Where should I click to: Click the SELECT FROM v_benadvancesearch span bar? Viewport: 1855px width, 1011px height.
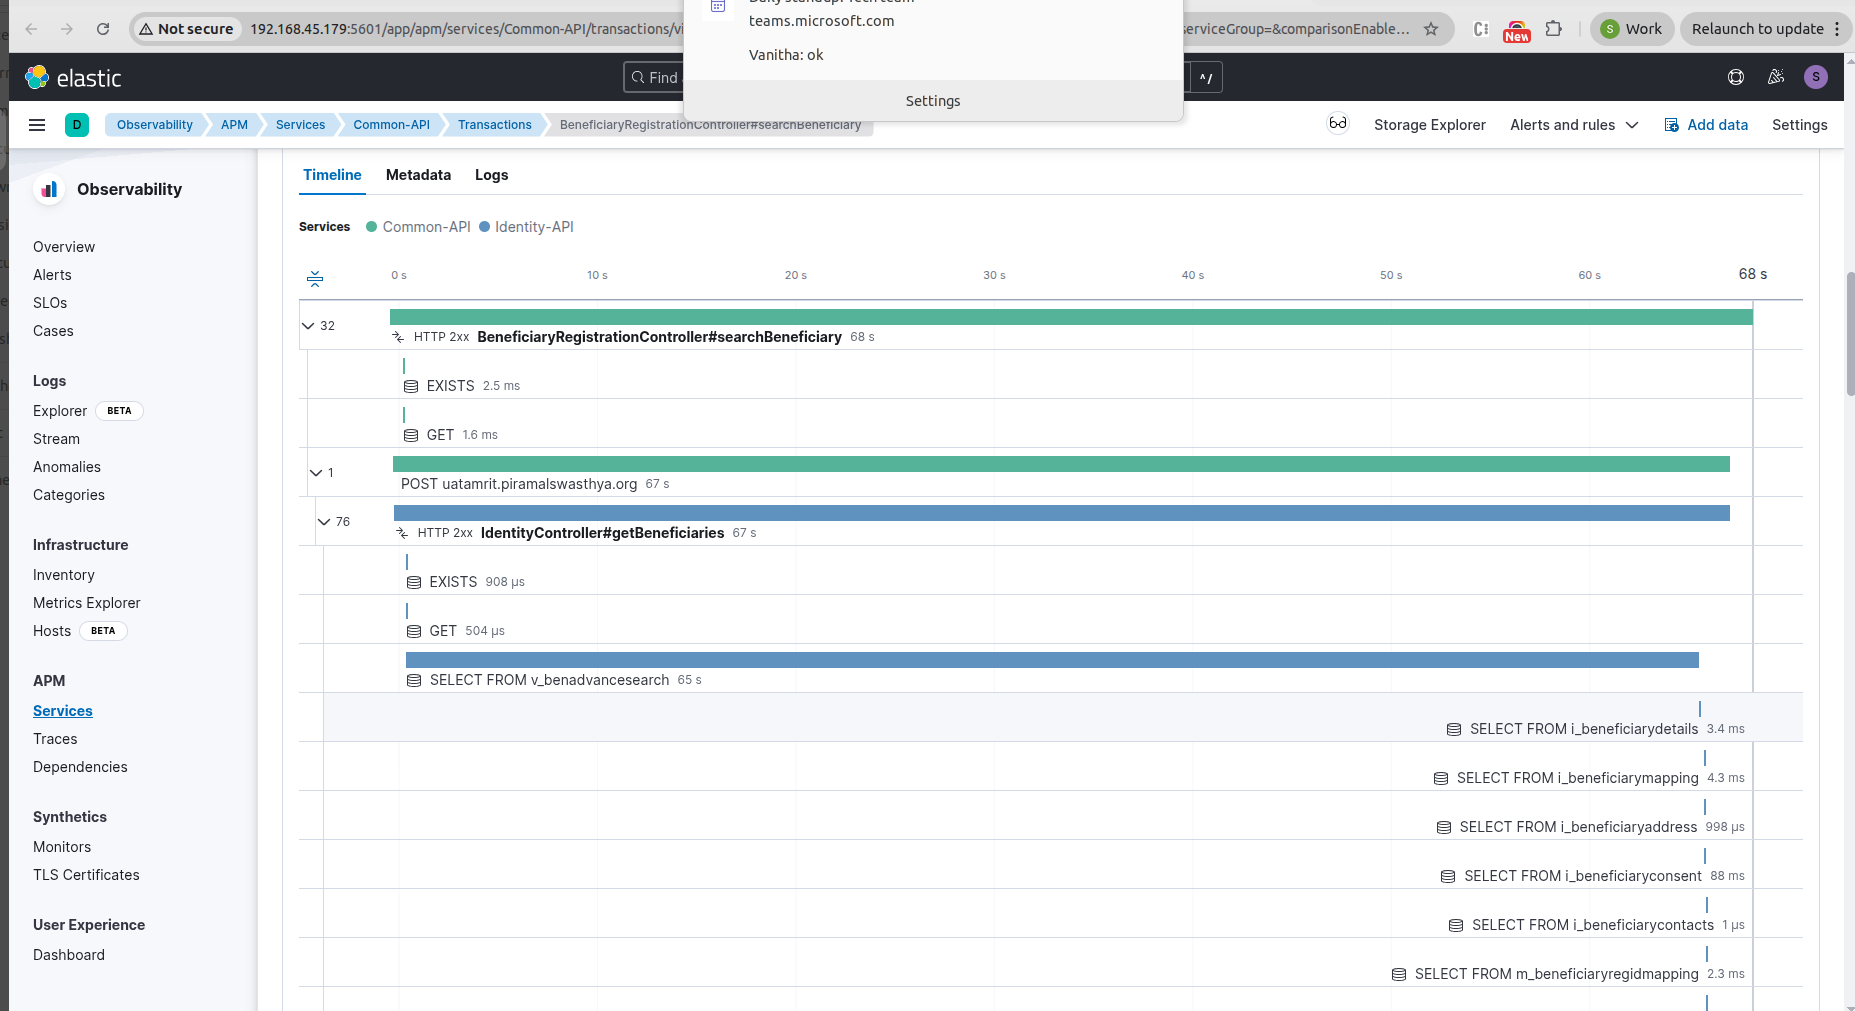coord(1052,660)
